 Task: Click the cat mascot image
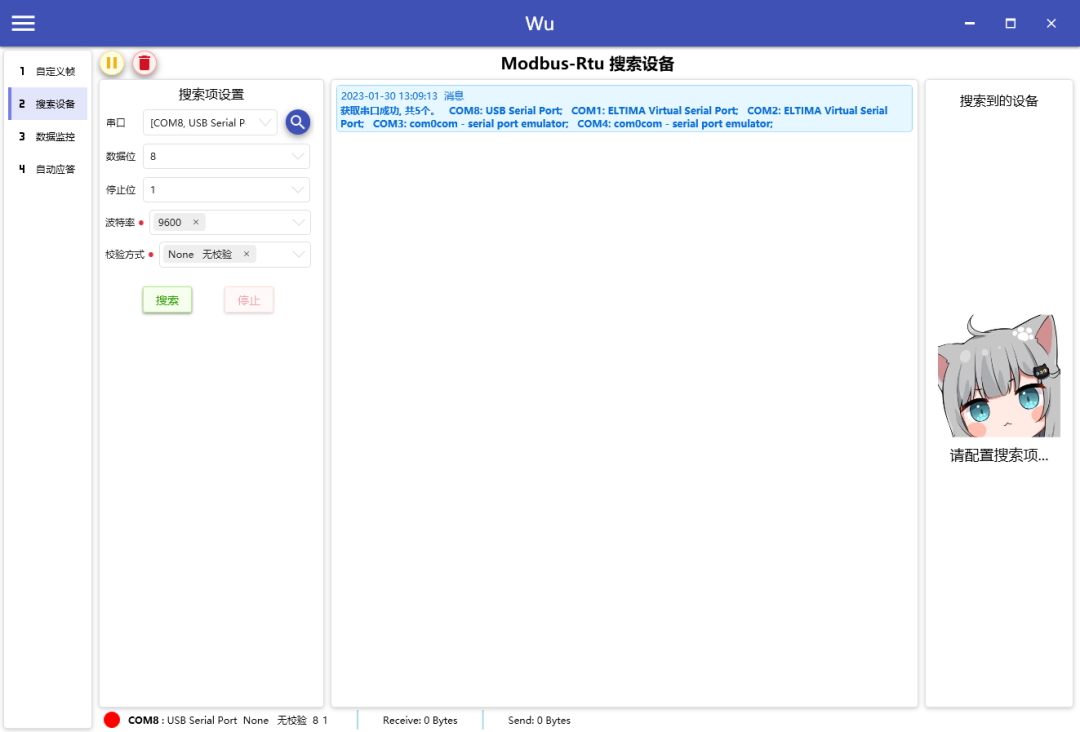(997, 375)
